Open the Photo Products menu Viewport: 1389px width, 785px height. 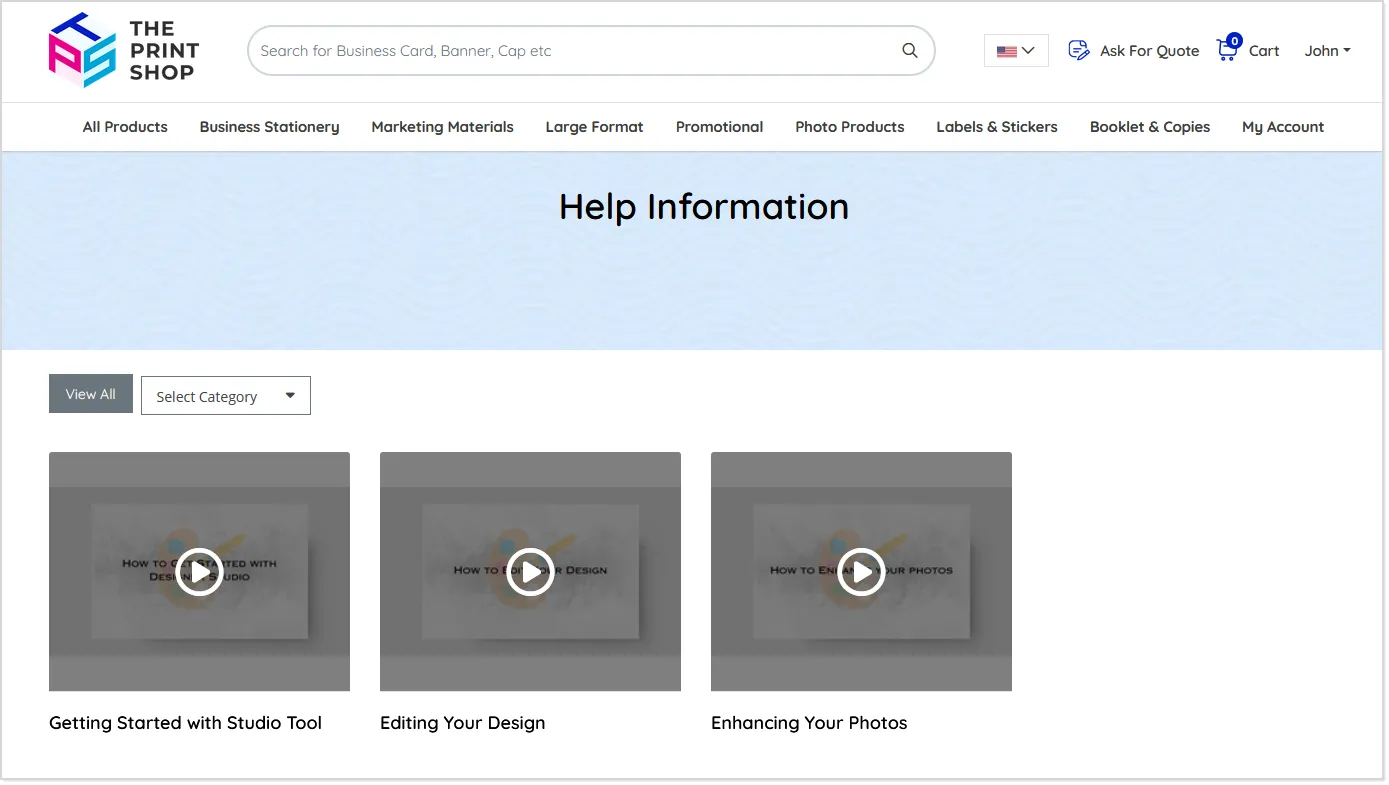tap(850, 127)
